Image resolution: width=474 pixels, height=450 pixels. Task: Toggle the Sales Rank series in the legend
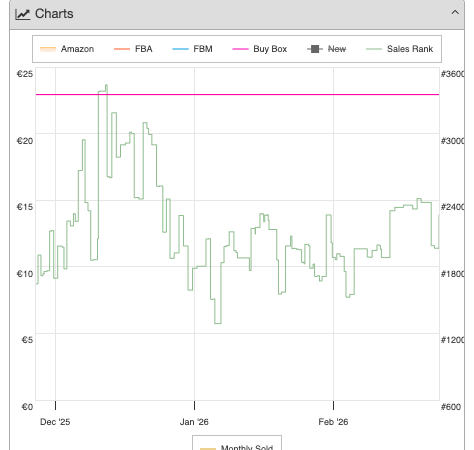[x=400, y=49]
